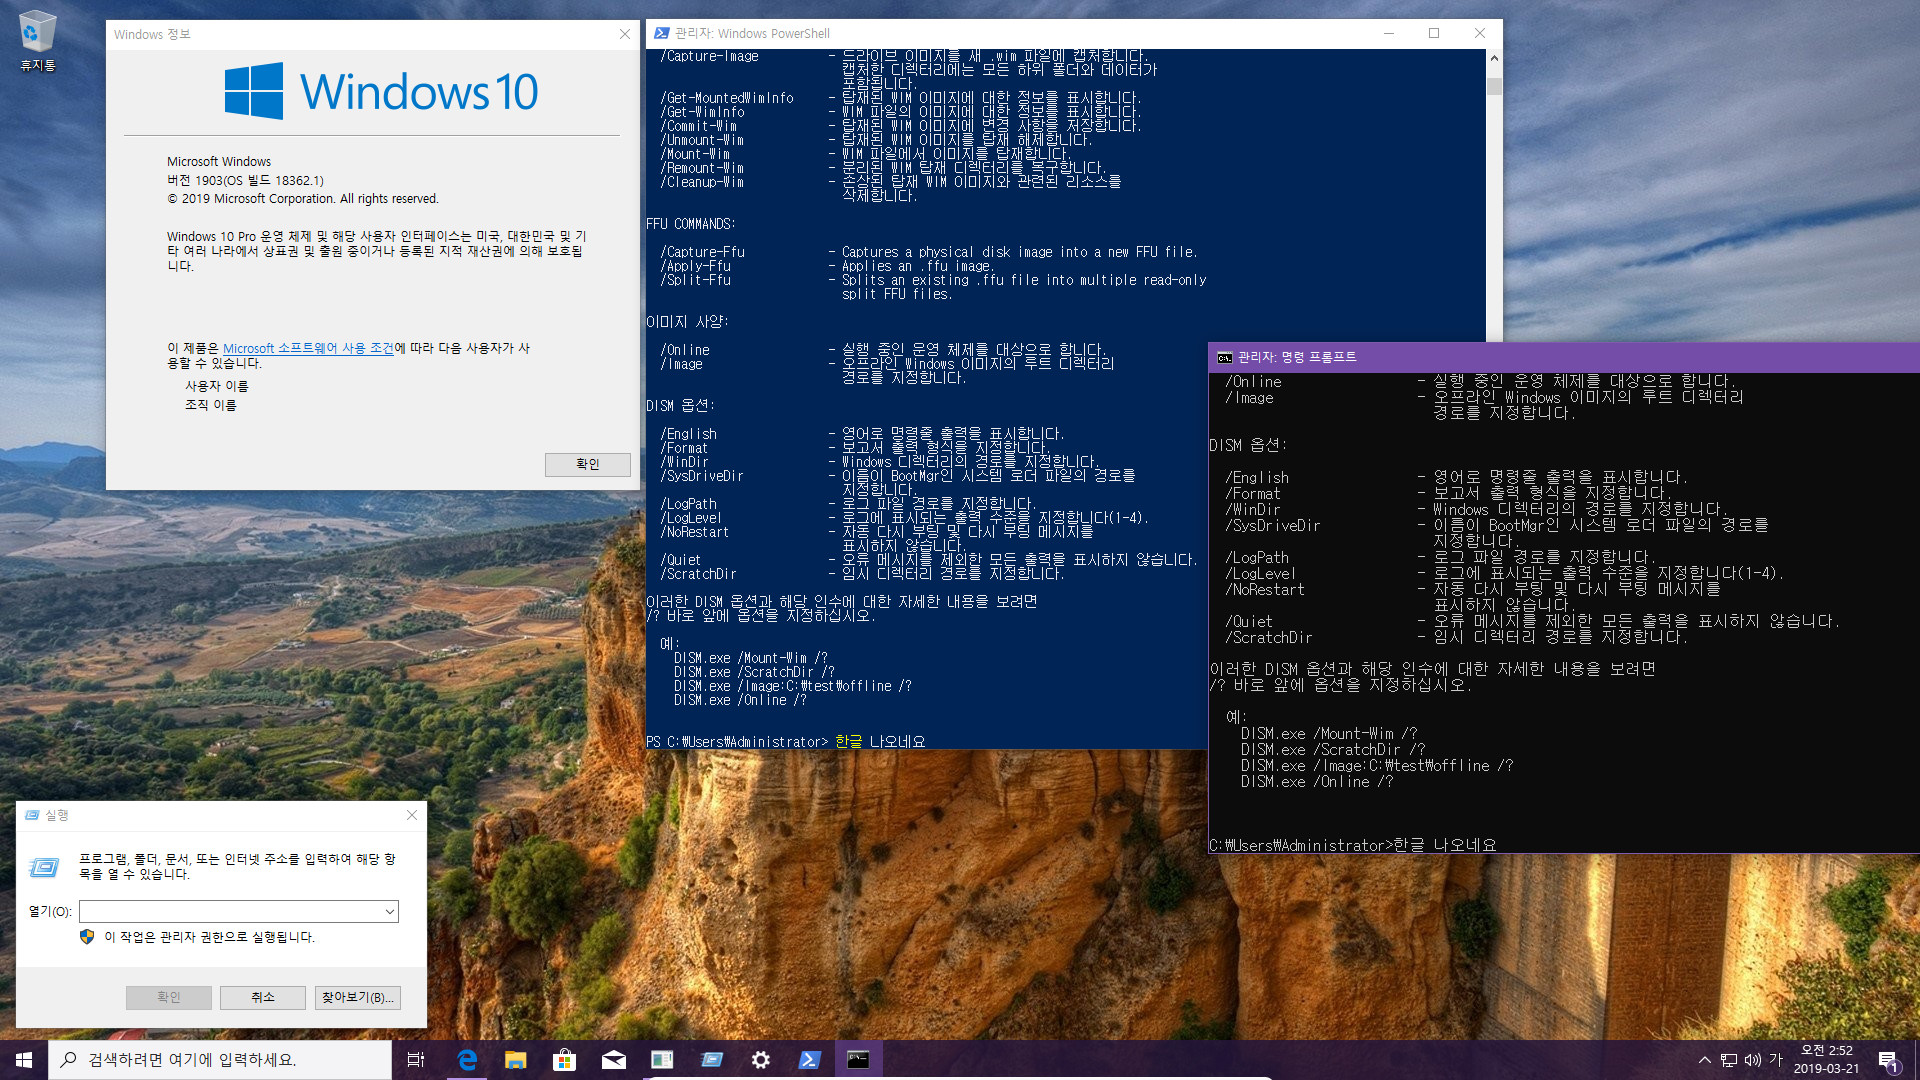Open the Microsoft software license terms link

click(308, 348)
